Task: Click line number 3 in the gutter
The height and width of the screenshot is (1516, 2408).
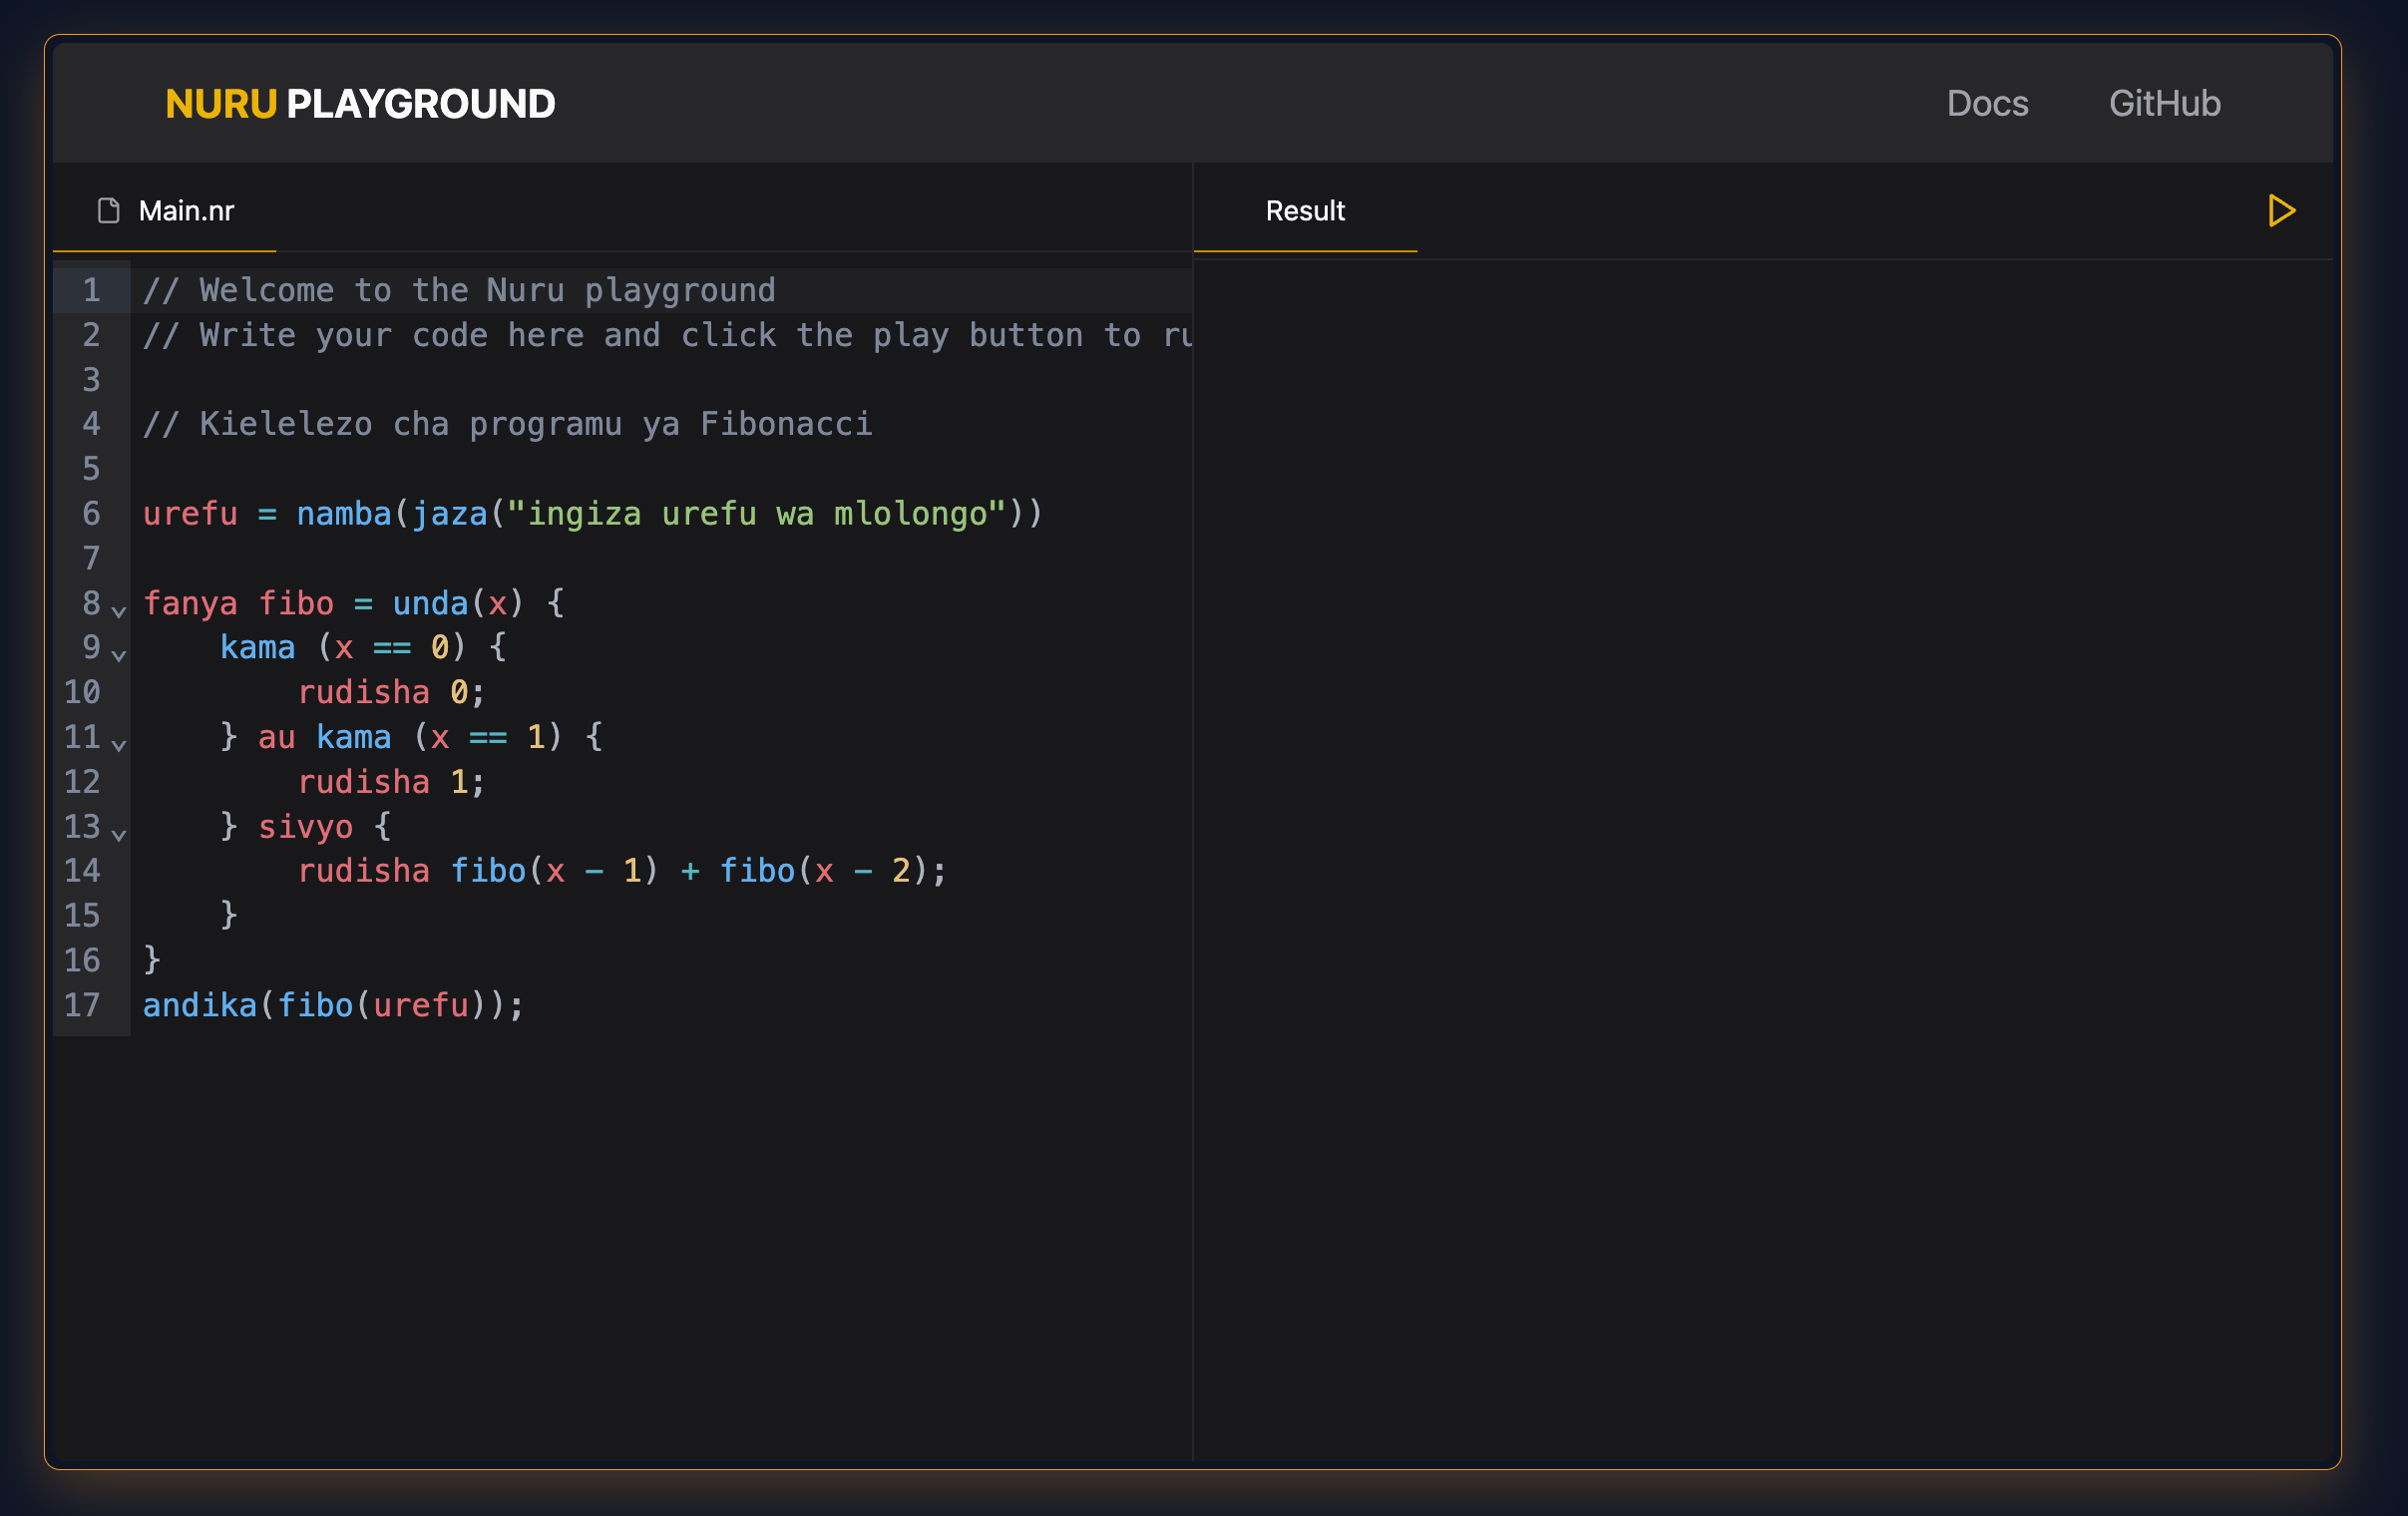Action: pyautogui.click(x=91, y=379)
